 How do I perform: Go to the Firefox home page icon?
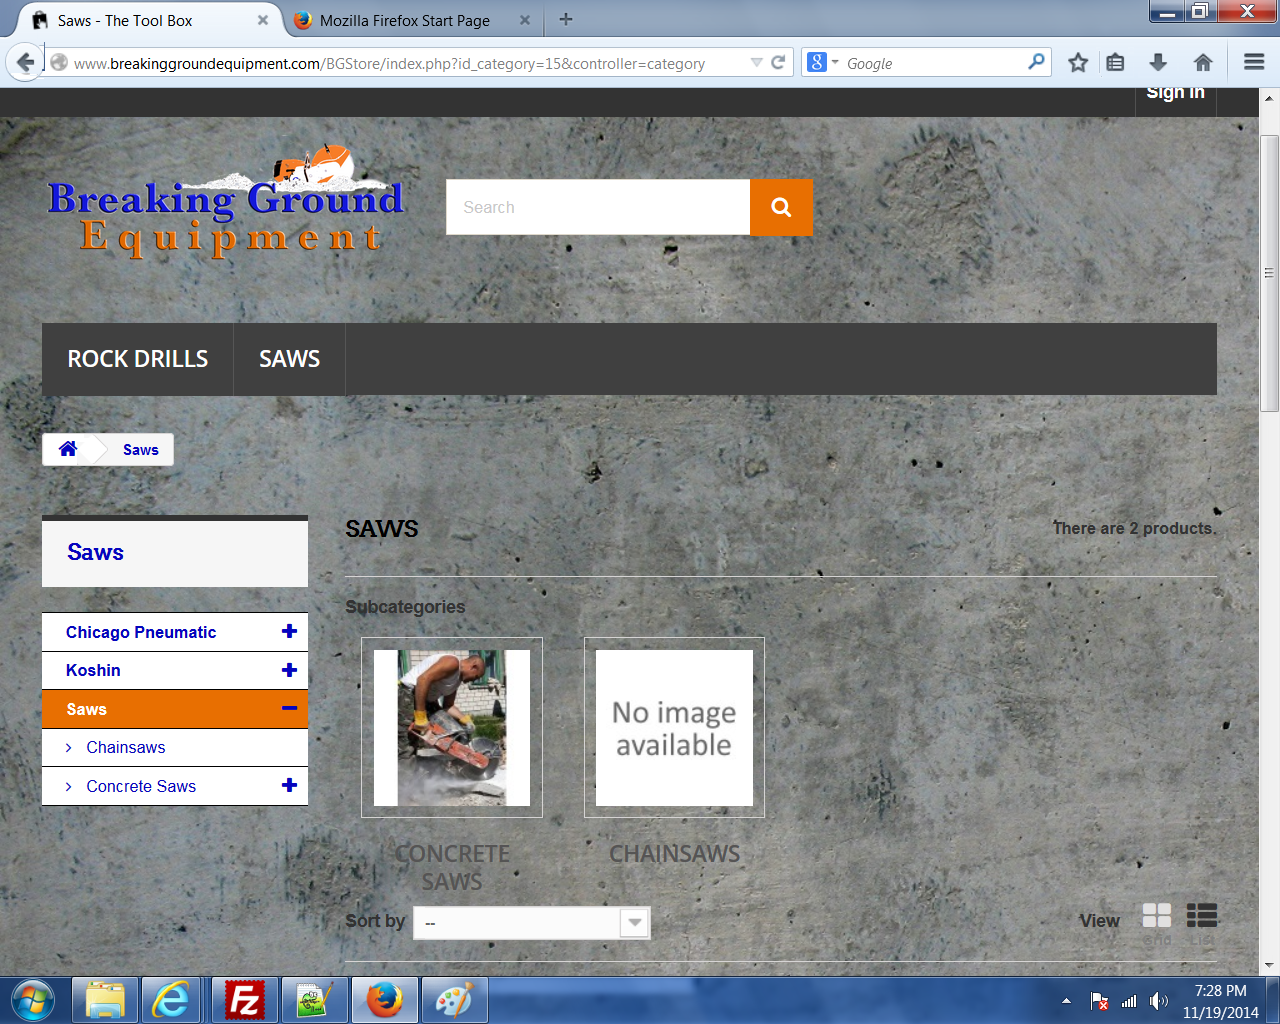point(1203,62)
